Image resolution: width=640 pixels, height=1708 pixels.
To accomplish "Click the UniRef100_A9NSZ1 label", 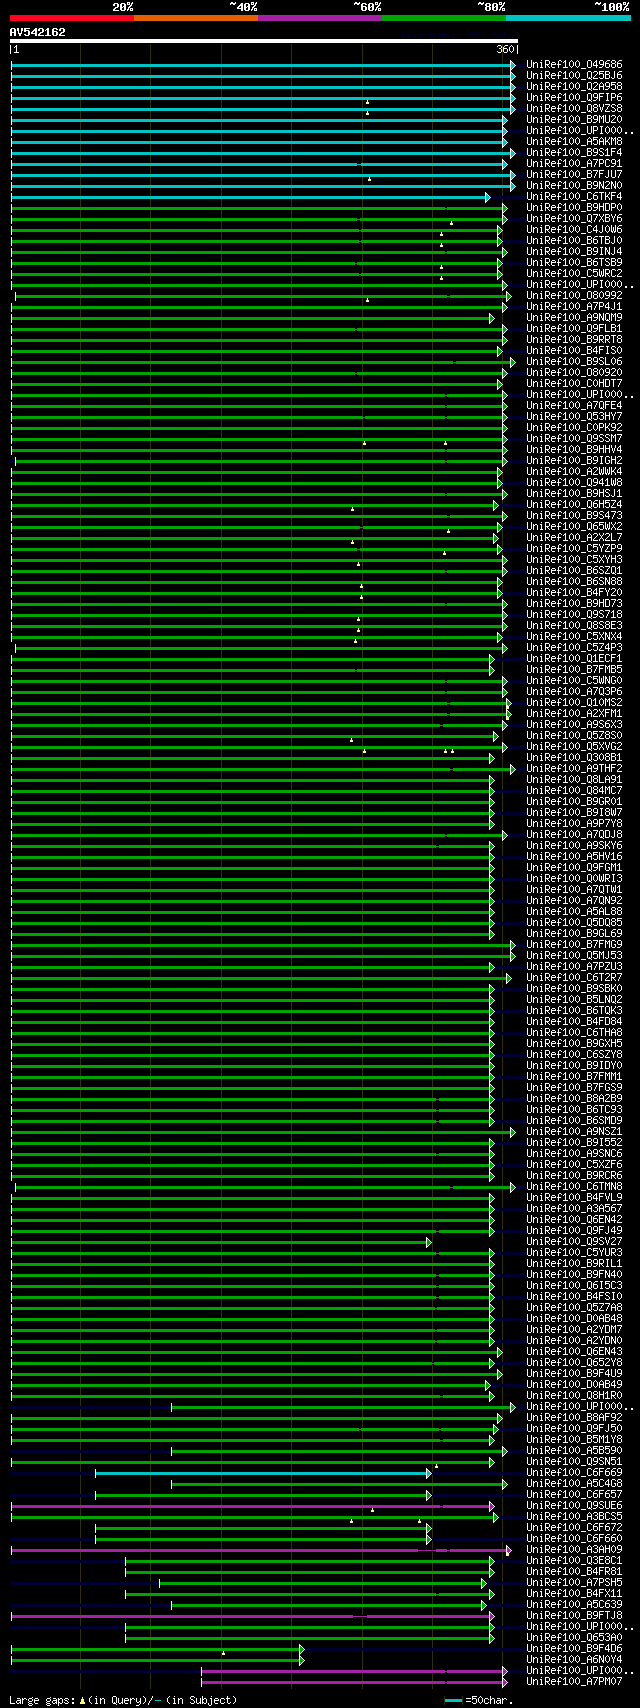I will (x=574, y=1132).
